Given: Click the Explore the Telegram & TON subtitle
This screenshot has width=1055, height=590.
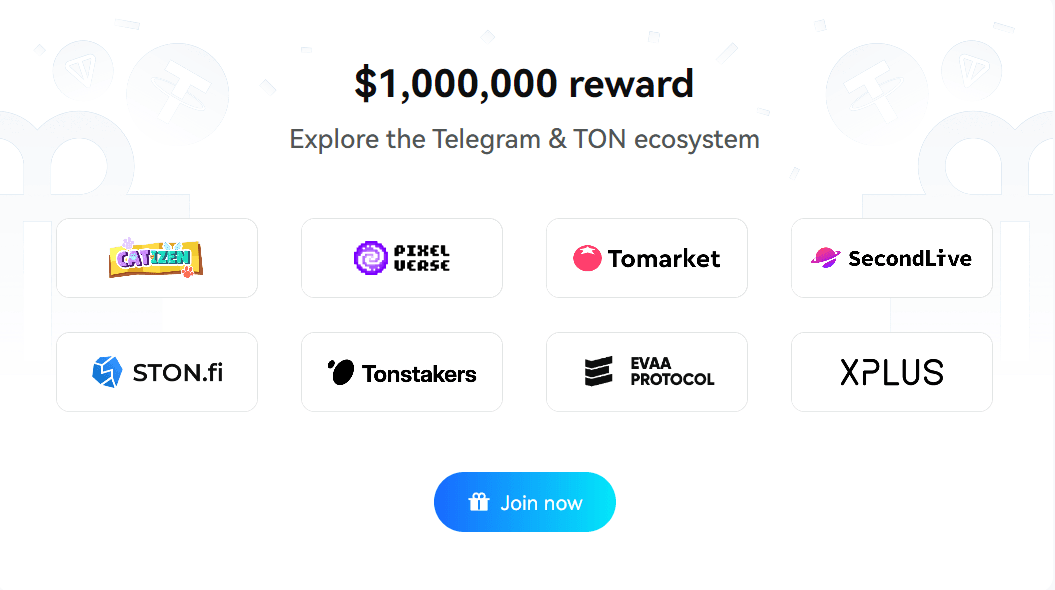Looking at the screenshot, I should click(x=524, y=139).
